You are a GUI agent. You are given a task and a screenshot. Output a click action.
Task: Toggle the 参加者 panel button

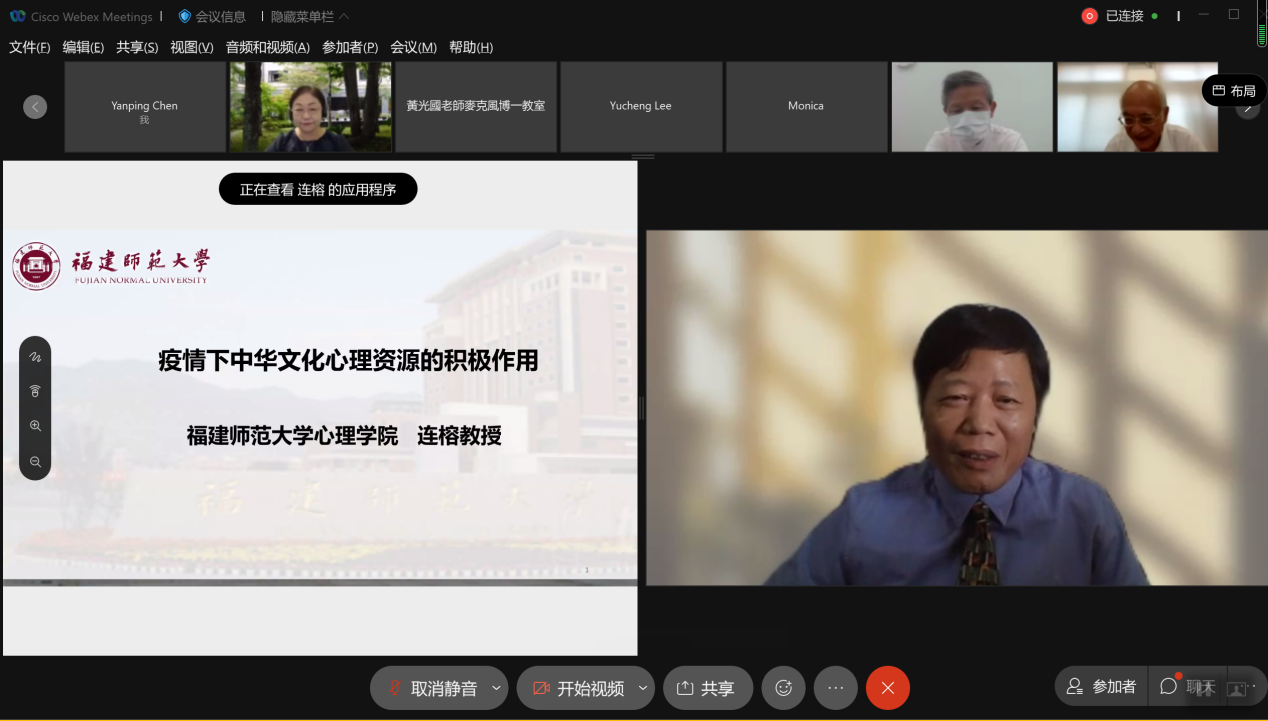(1101, 687)
